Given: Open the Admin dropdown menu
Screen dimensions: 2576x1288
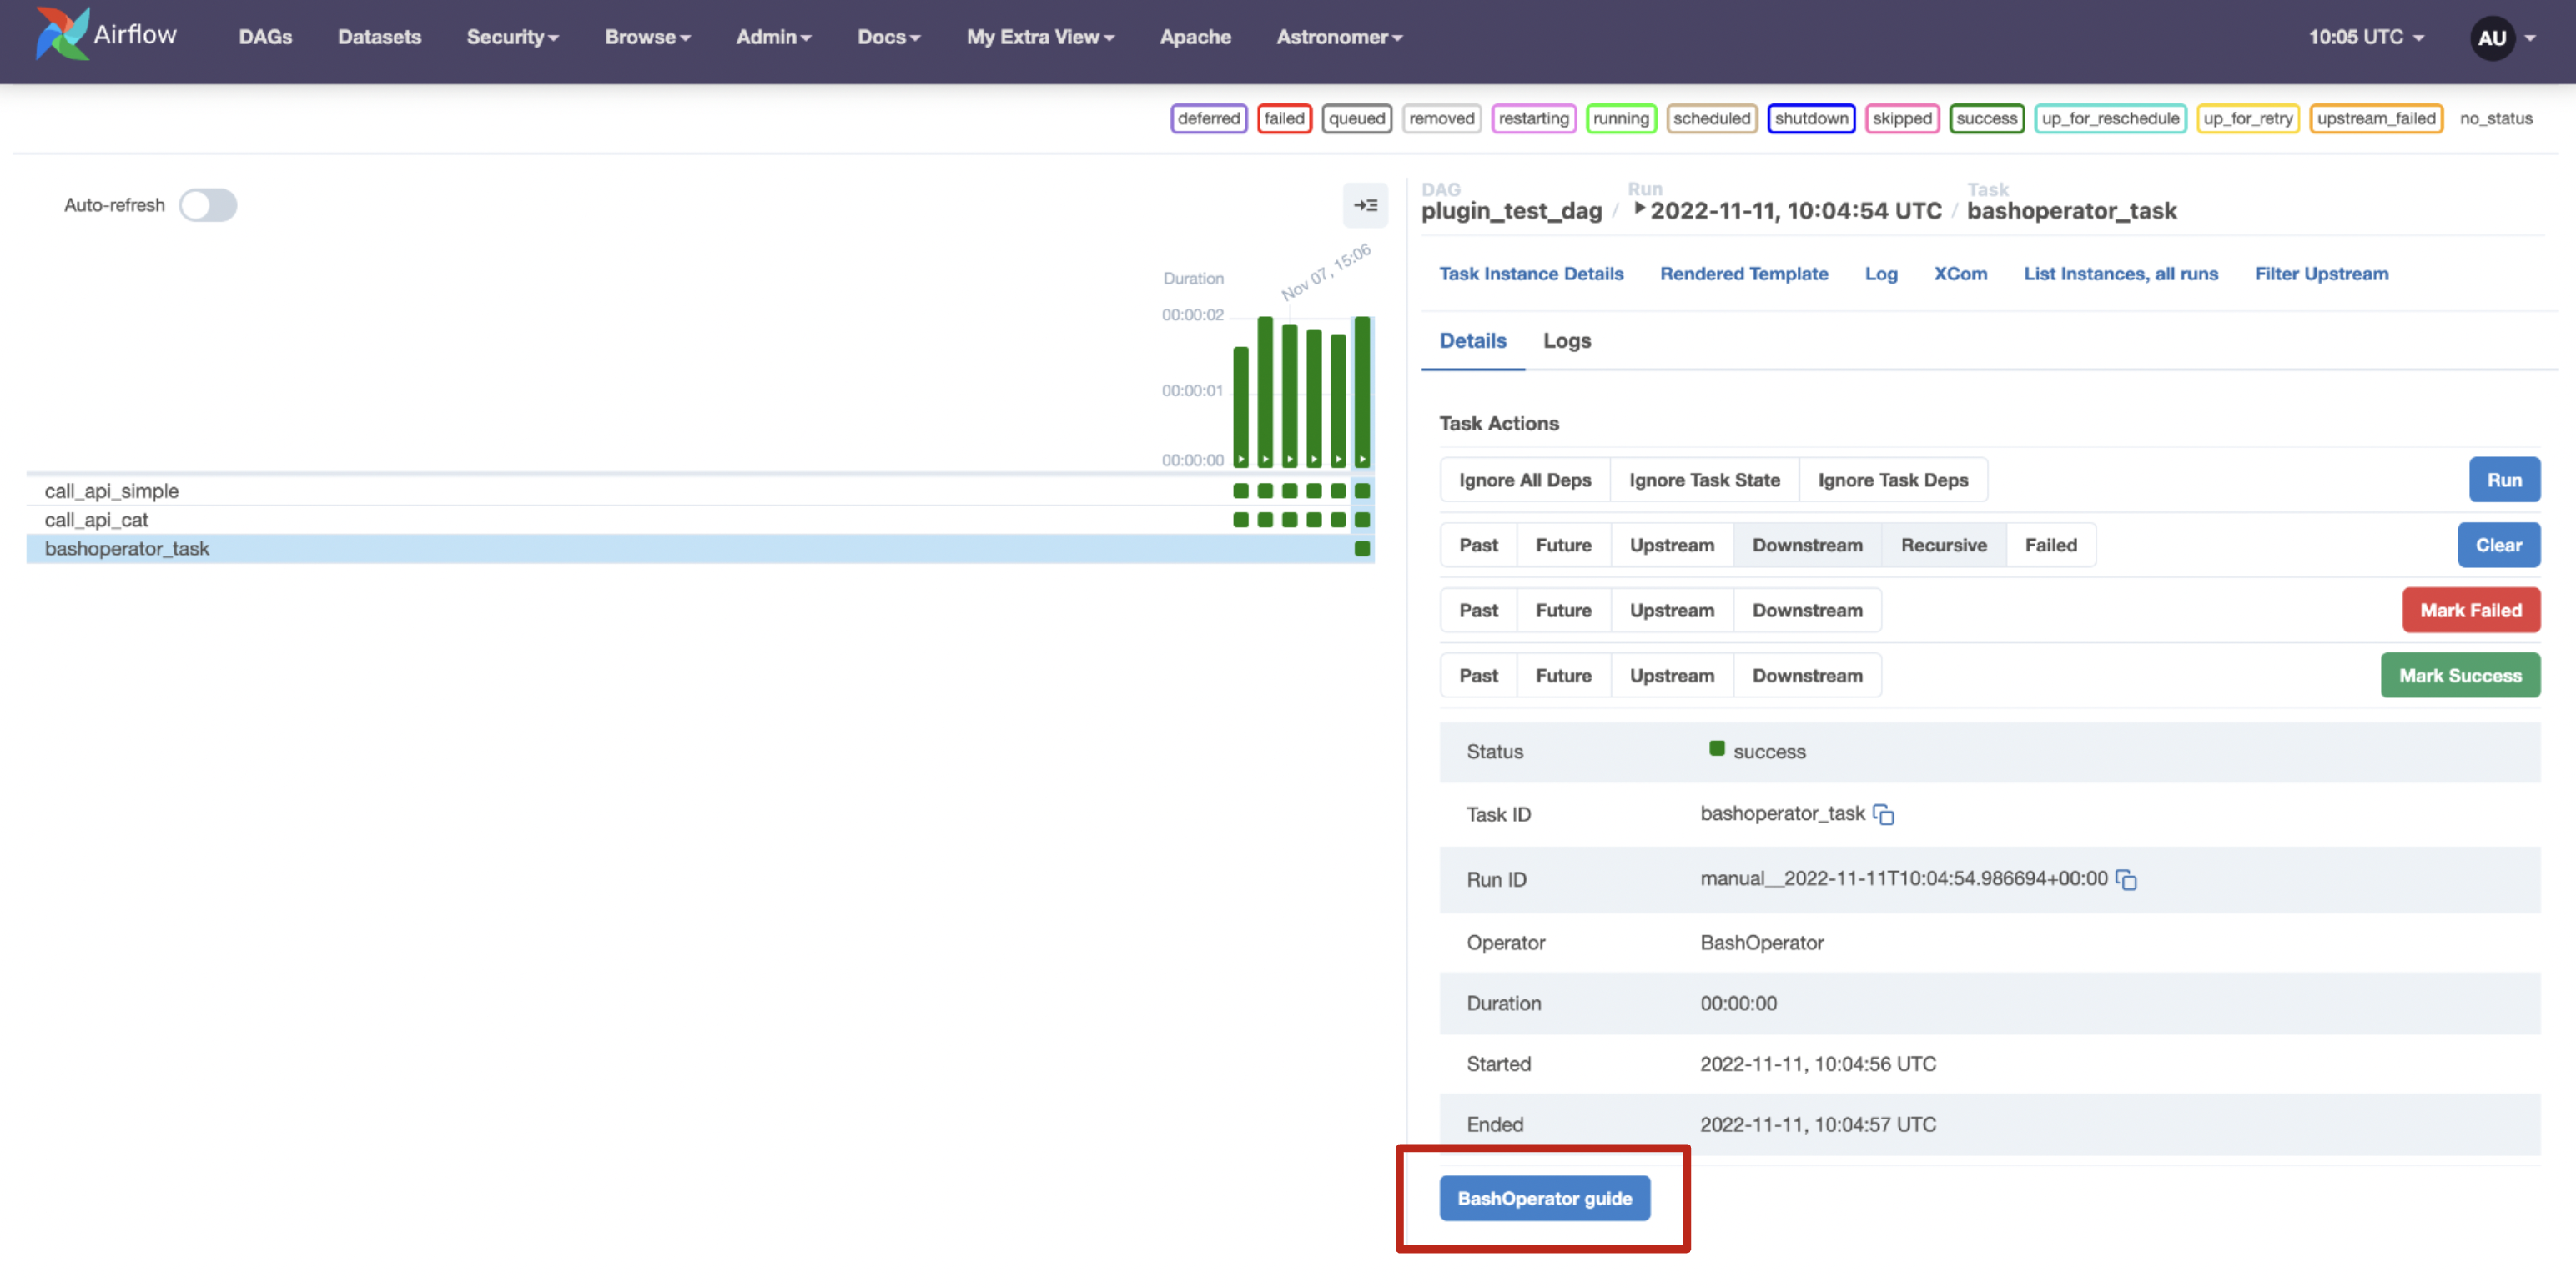Looking at the screenshot, I should (x=772, y=34).
